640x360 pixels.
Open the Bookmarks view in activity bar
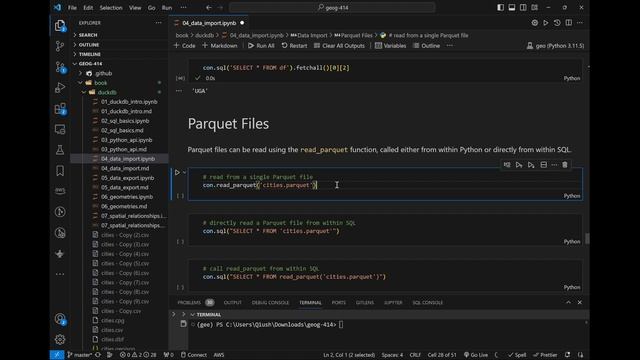60,171
